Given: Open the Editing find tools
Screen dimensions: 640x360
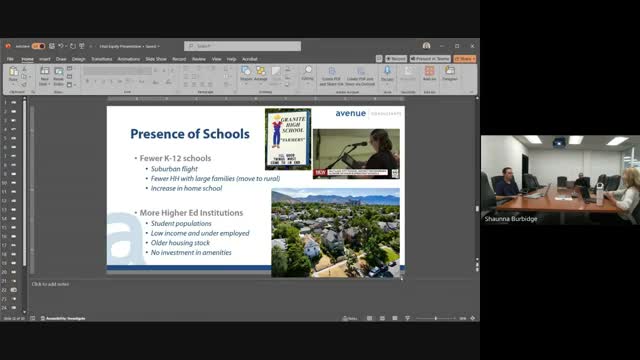Looking at the screenshot, I should coord(308,73).
